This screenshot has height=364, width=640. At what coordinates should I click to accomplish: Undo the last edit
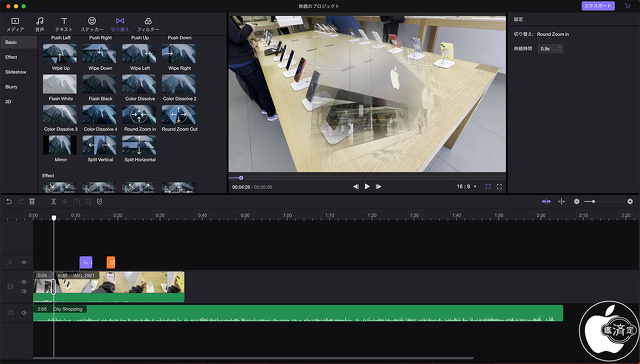[9, 202]
